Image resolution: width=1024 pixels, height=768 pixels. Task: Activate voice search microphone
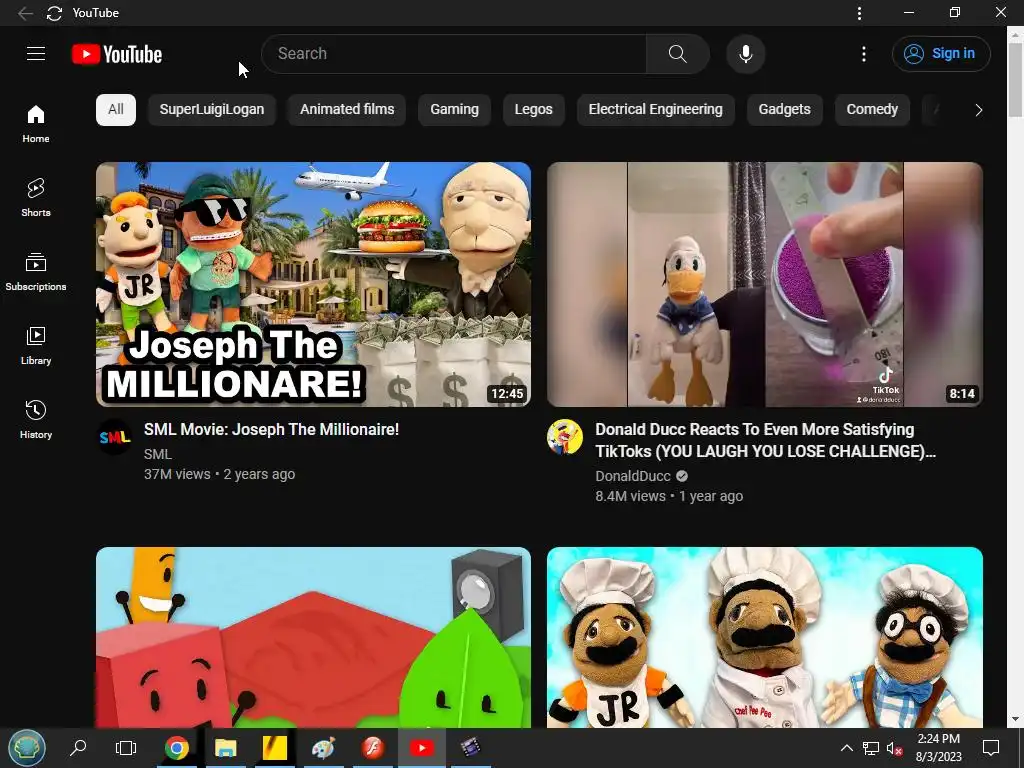coord(746,54)
